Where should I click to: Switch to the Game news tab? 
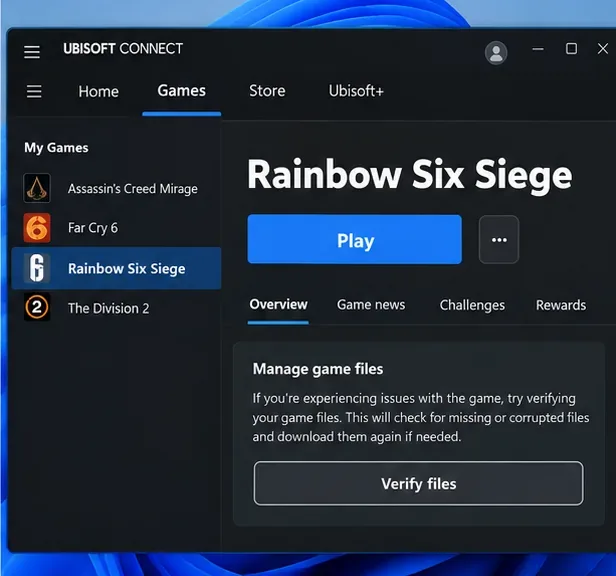pyautogui.click(x=371, y=305)
